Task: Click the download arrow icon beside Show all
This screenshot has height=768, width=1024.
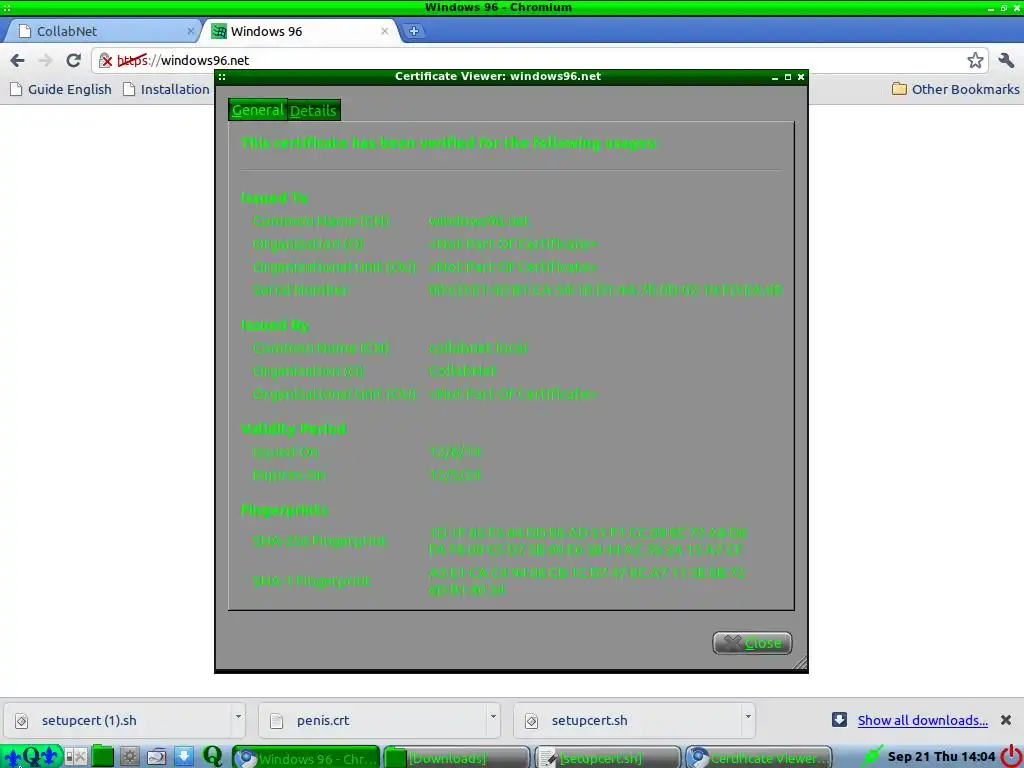Action: point(839,720)
